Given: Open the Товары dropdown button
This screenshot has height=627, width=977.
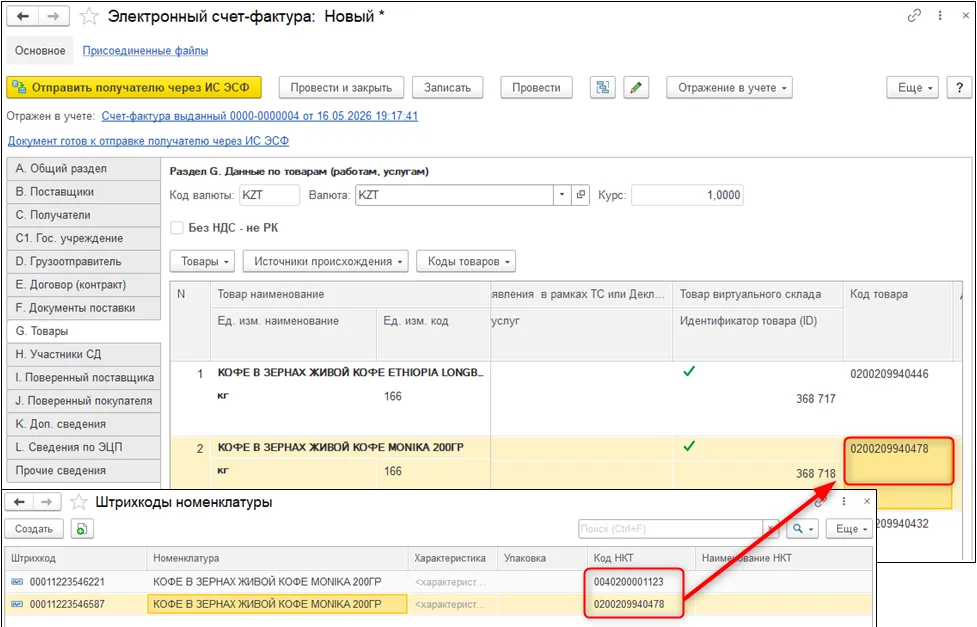Looking at the screenshot, I should pos(203,262).
